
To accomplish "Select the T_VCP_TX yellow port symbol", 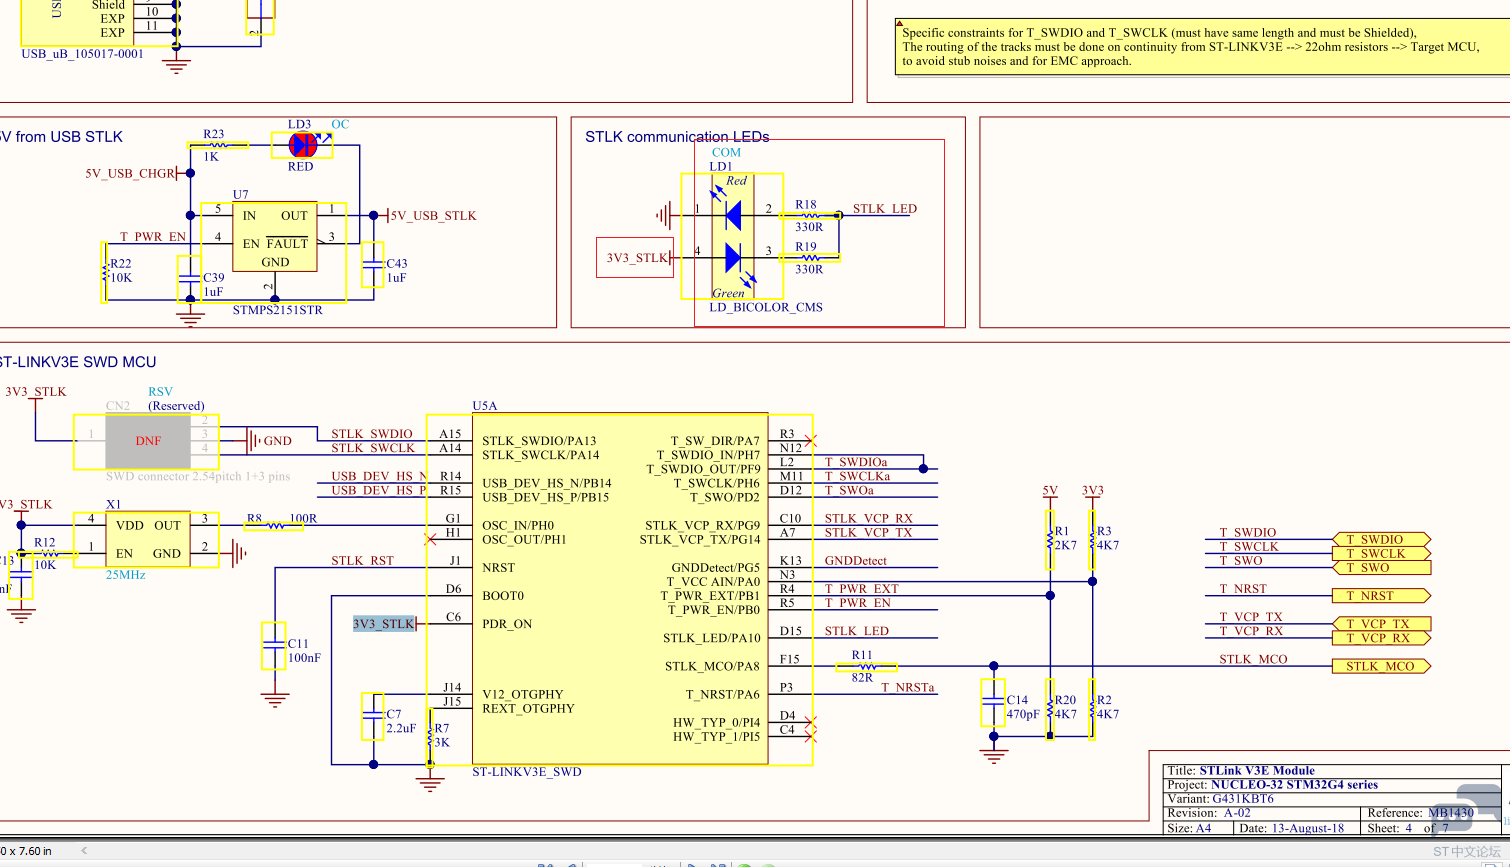I will point(1381,623).
